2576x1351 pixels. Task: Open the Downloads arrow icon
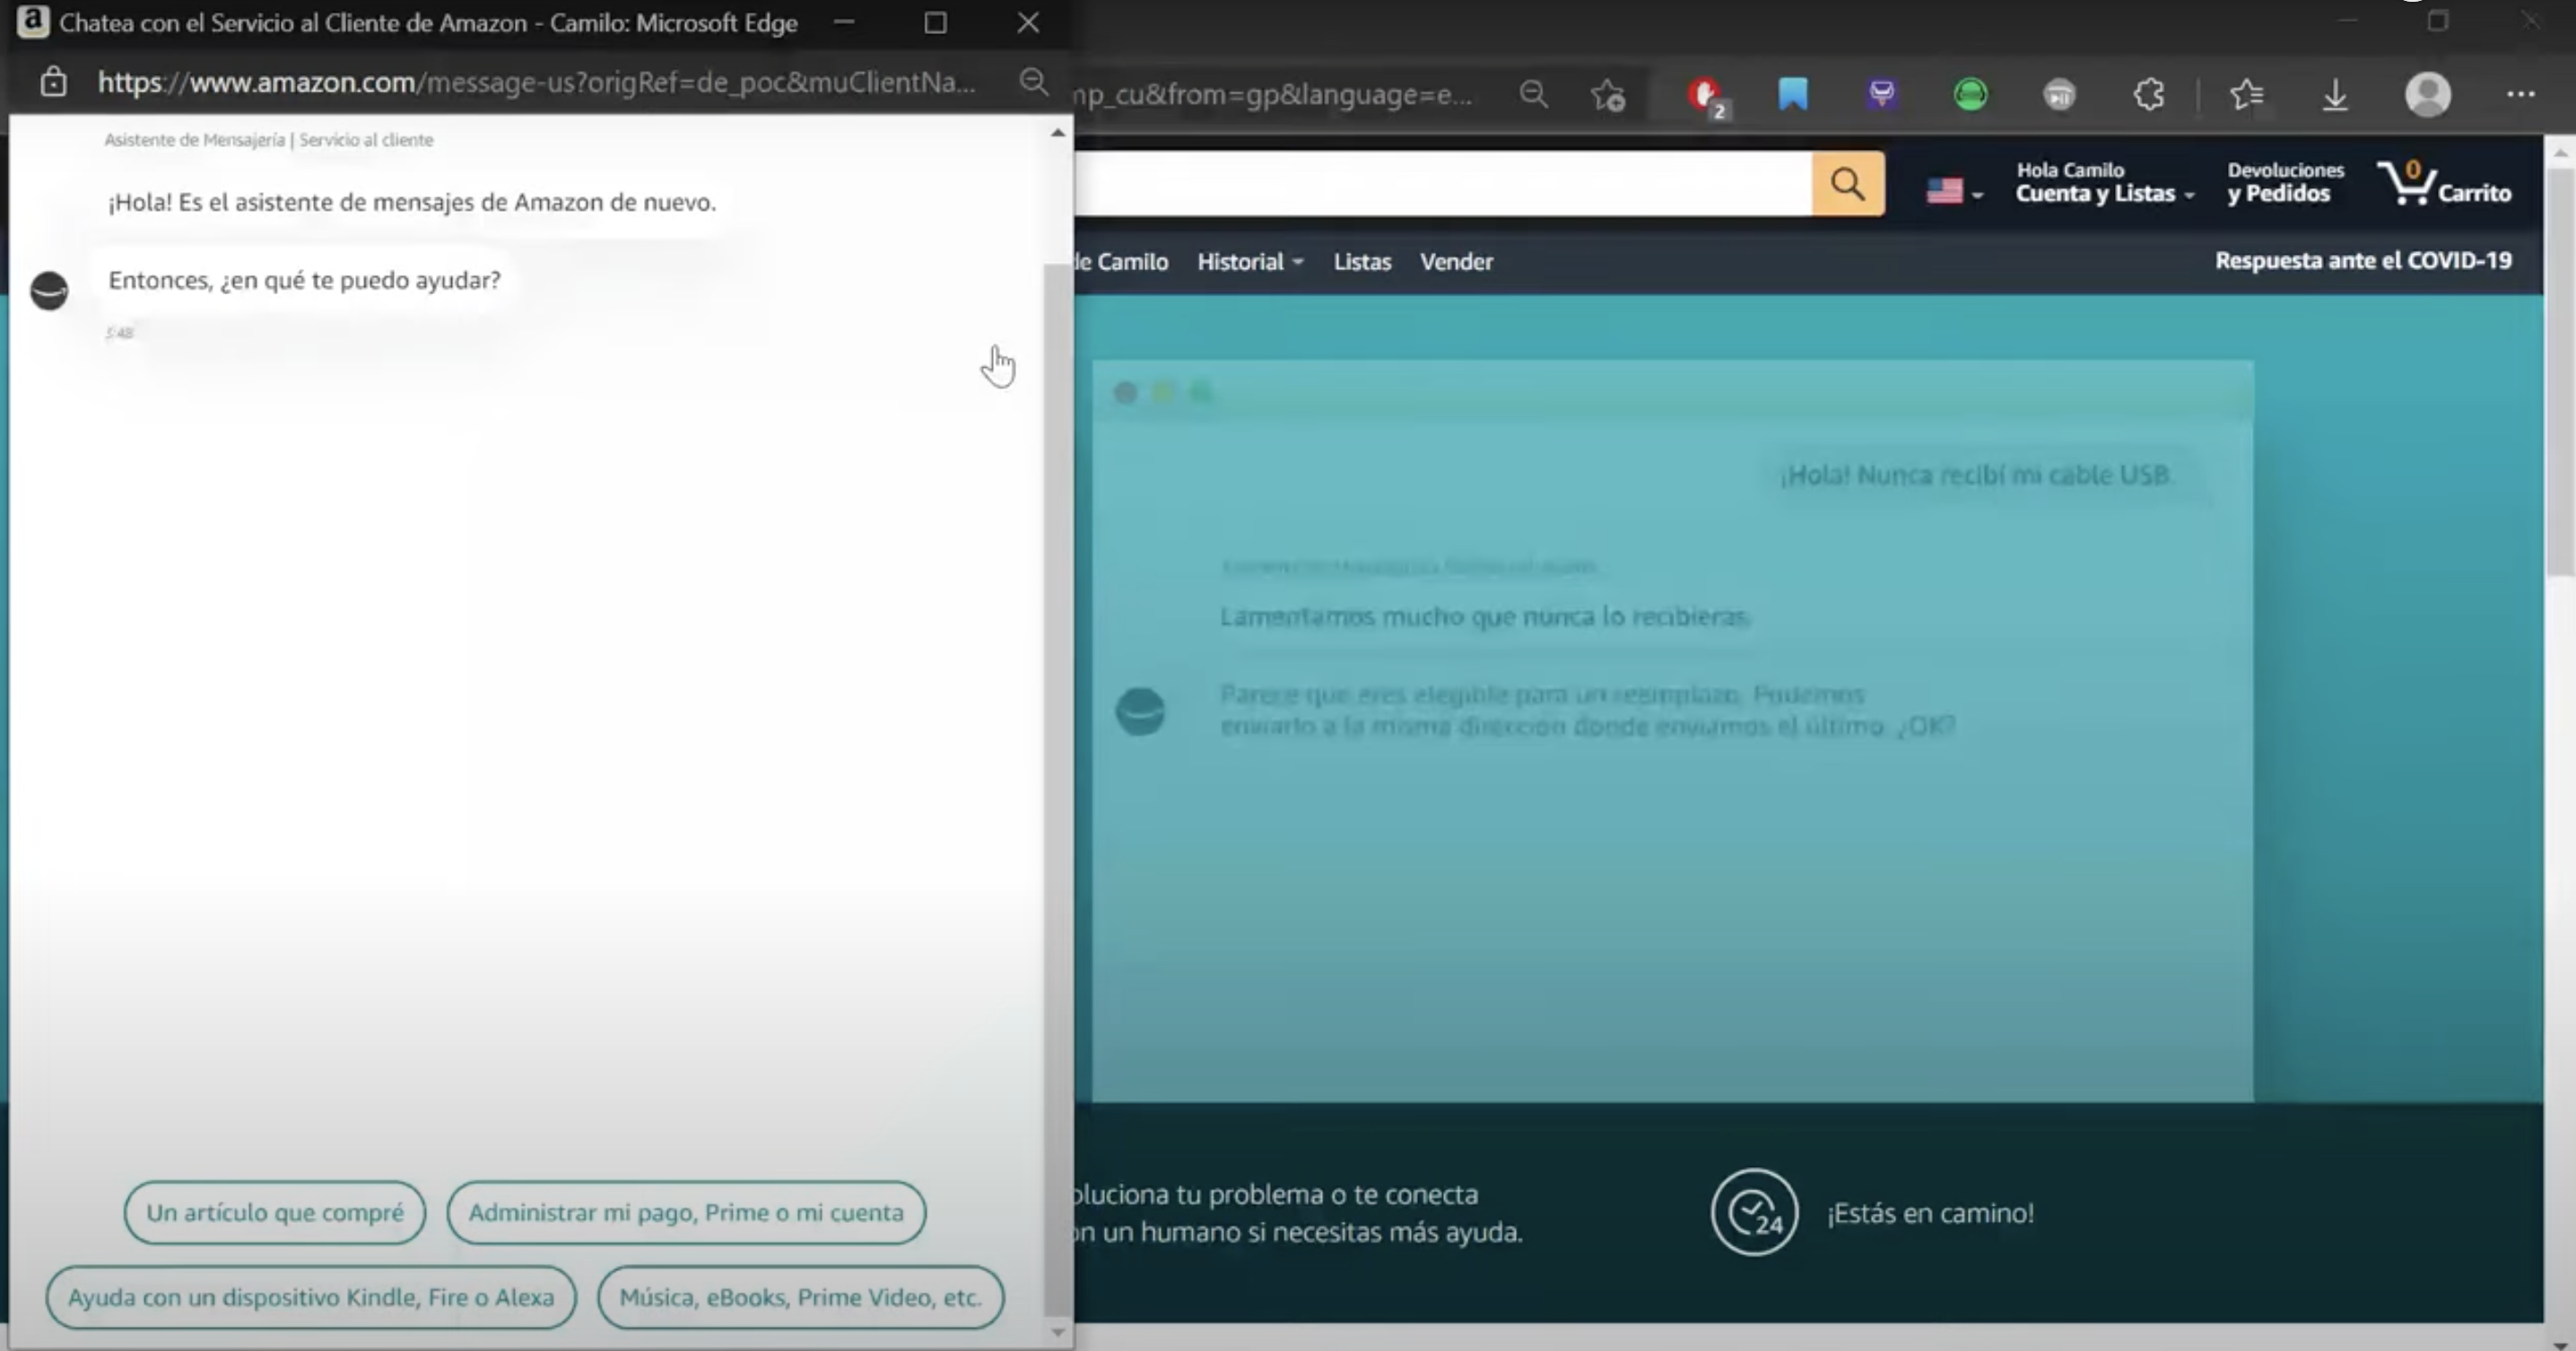click(x=2335, y=96)
